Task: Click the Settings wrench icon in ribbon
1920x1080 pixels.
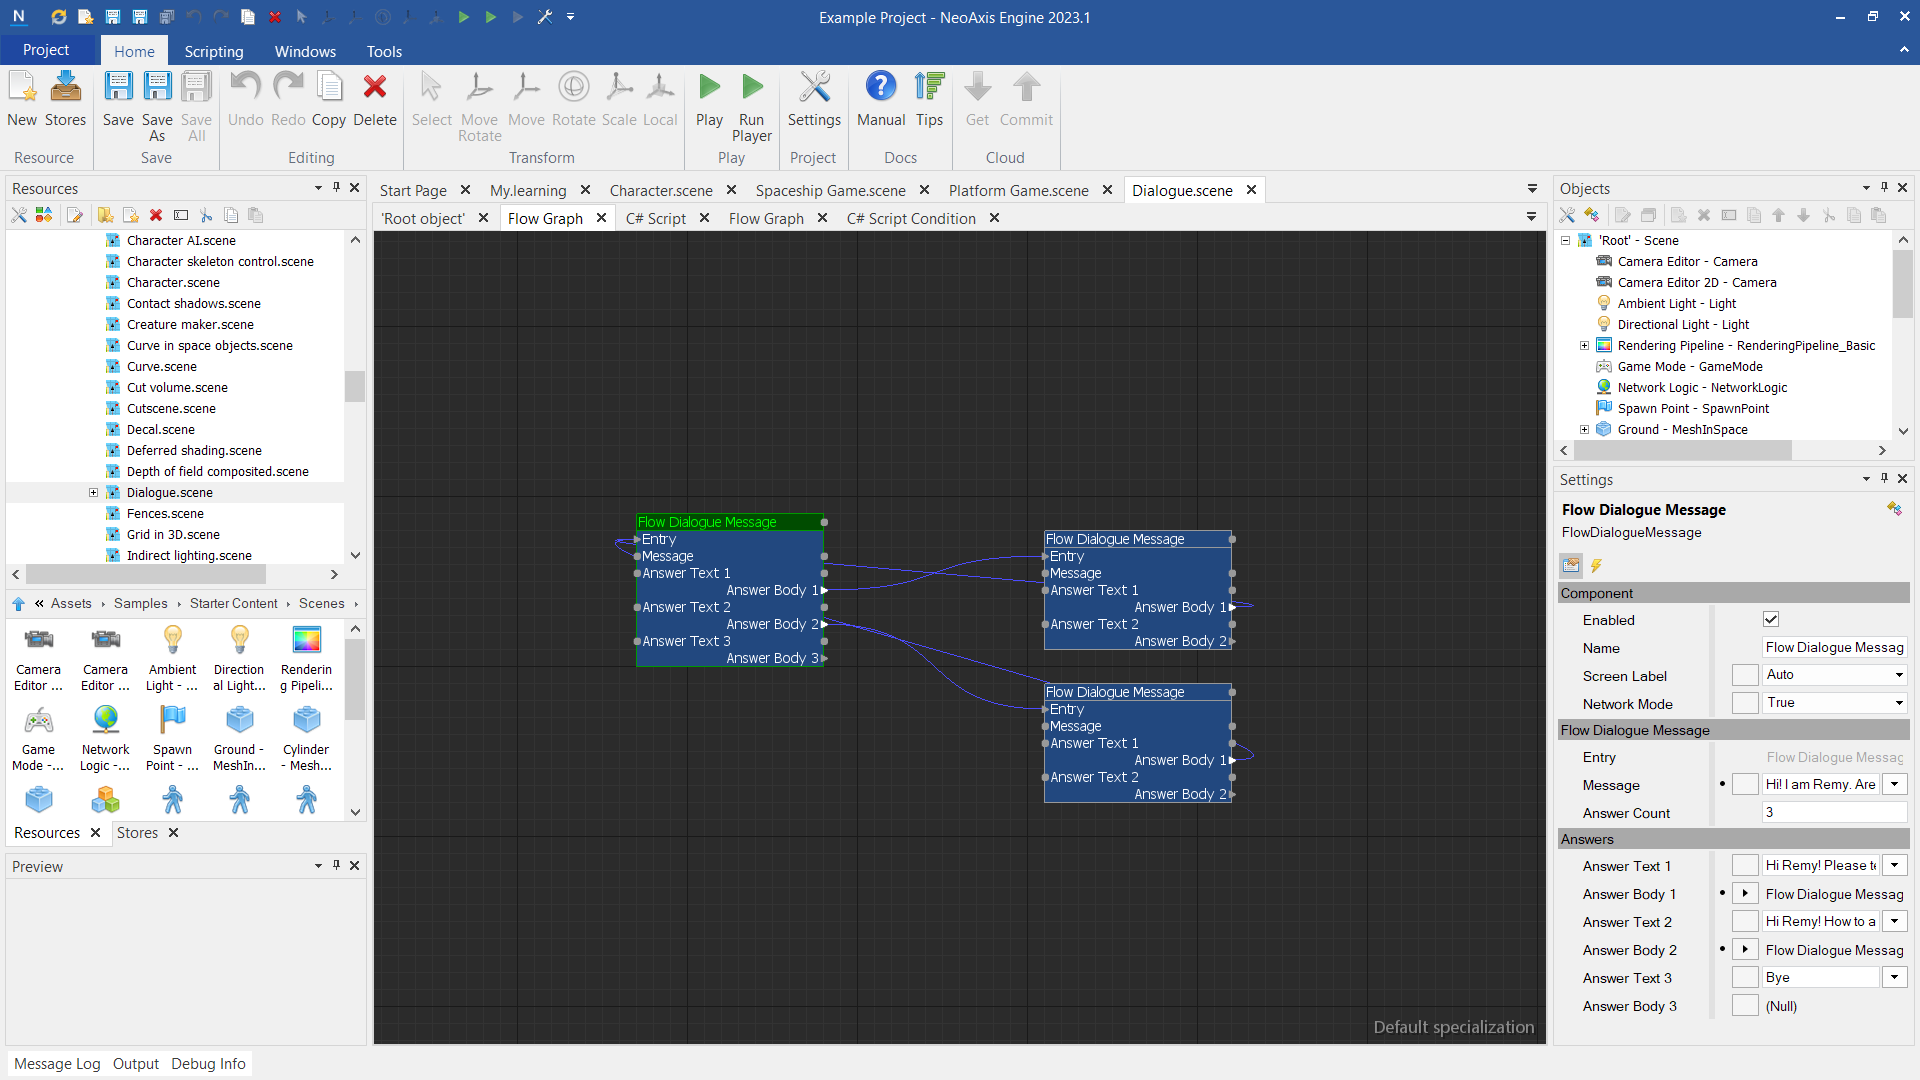Action: pyautogui.click(x=814, y=88)
